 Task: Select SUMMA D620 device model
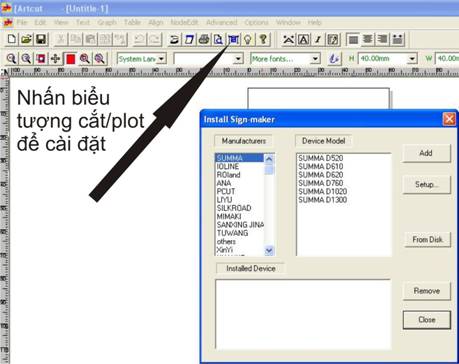321,175
